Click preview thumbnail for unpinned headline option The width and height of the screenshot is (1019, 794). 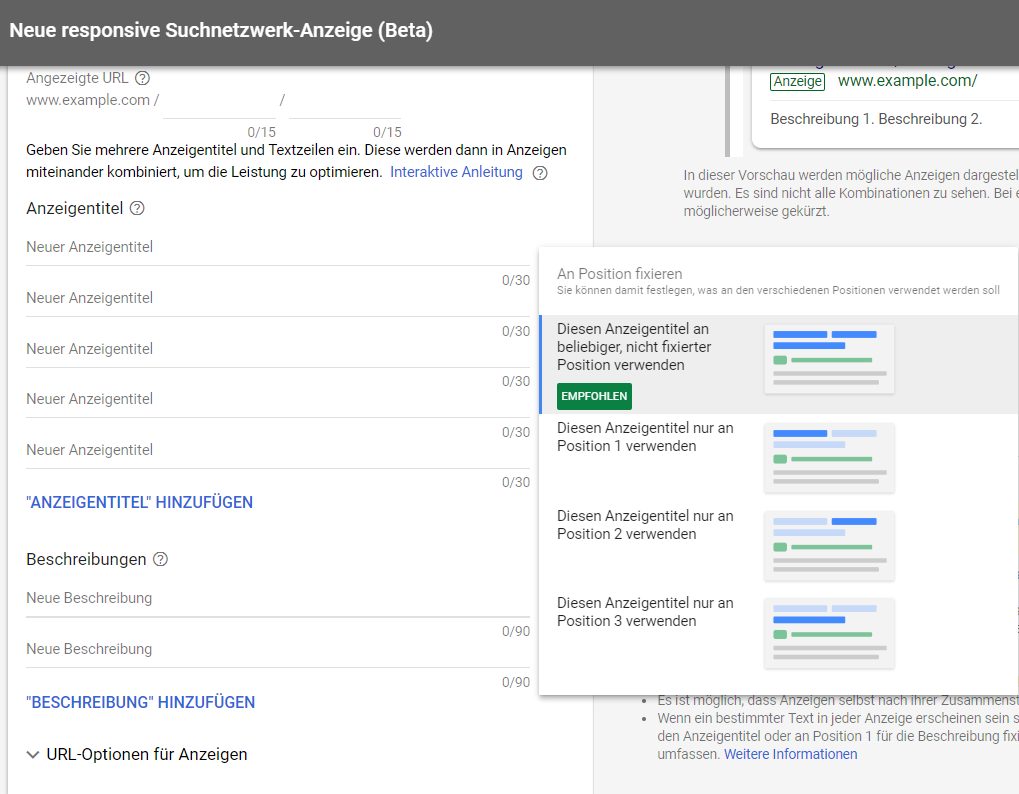click(828, 357)
